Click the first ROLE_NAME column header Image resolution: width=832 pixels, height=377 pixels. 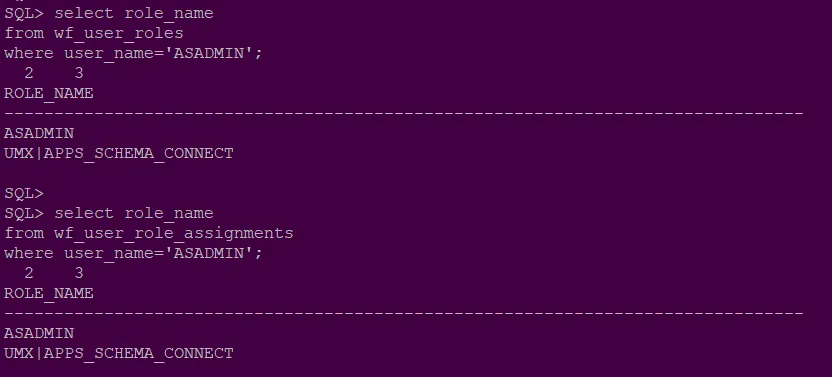point(49,93)
